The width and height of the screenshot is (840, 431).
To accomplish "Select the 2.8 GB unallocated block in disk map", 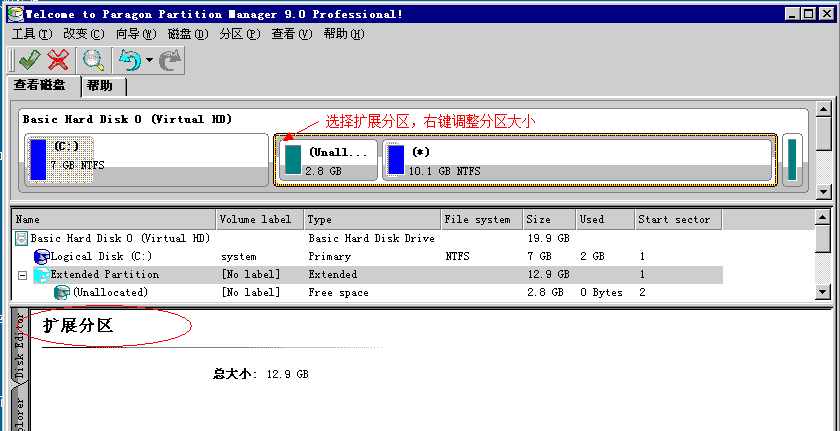I will point(327,160).
